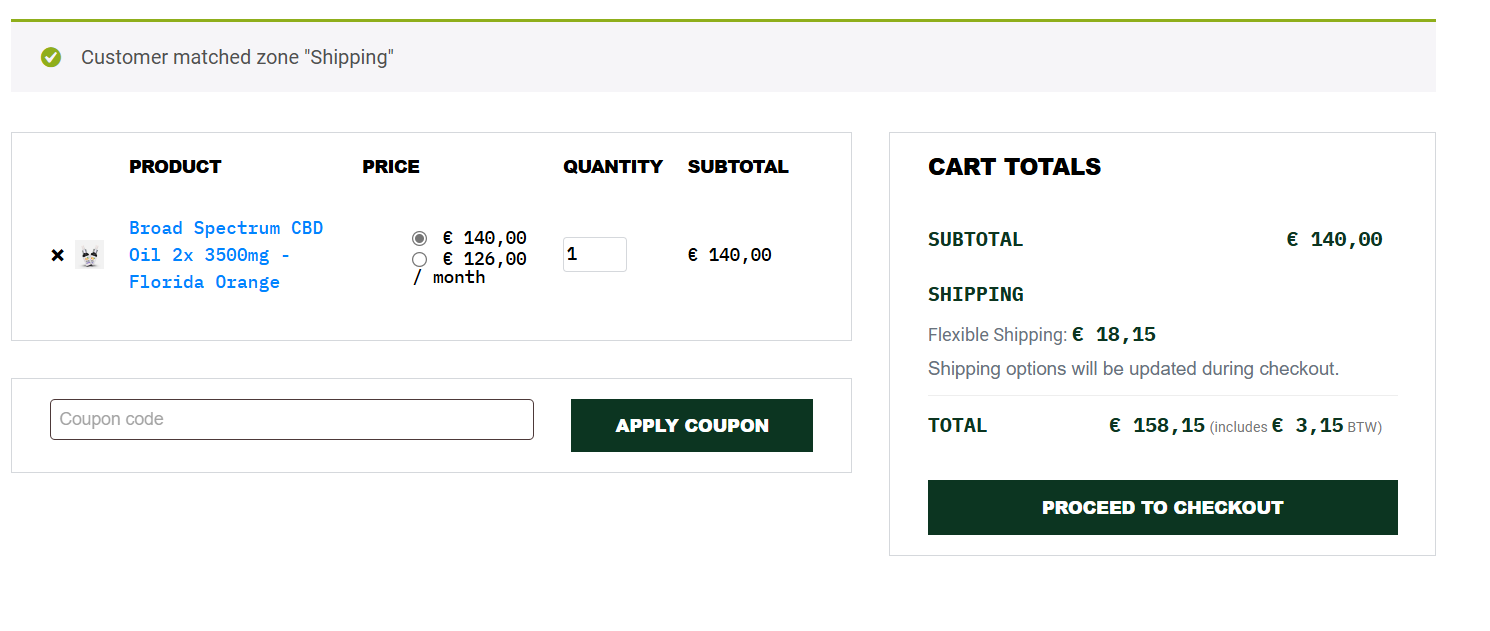The width and height of the screenshot is (1490, 631).
Task: Proceed to checkout
Action: 1162,508
